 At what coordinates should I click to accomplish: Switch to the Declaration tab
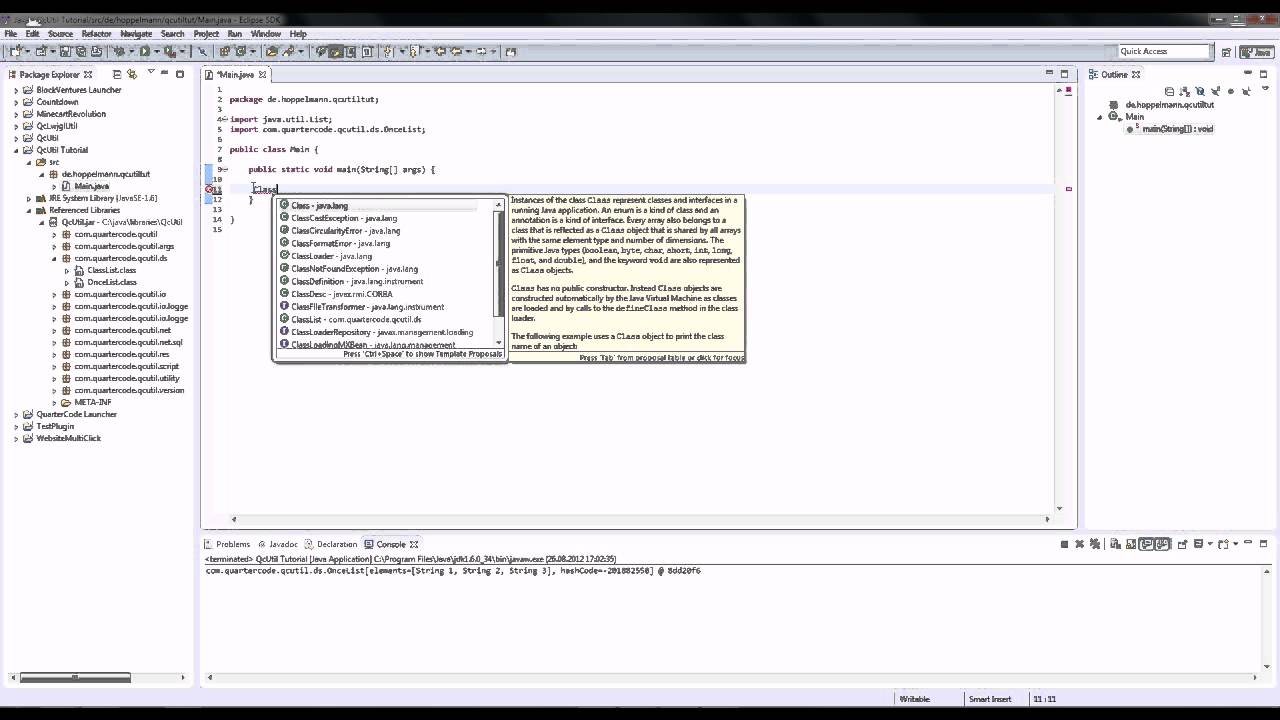(x=331, y=544)
